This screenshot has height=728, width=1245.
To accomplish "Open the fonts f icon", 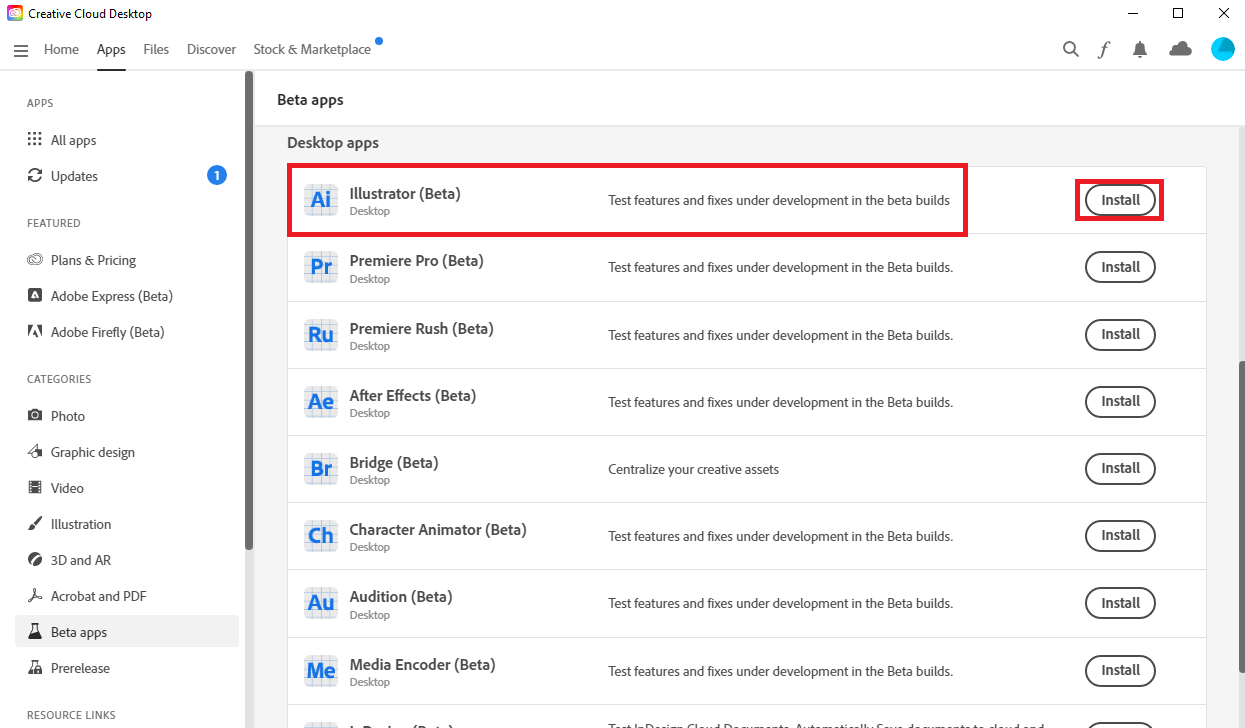I will click(1104, 49).
